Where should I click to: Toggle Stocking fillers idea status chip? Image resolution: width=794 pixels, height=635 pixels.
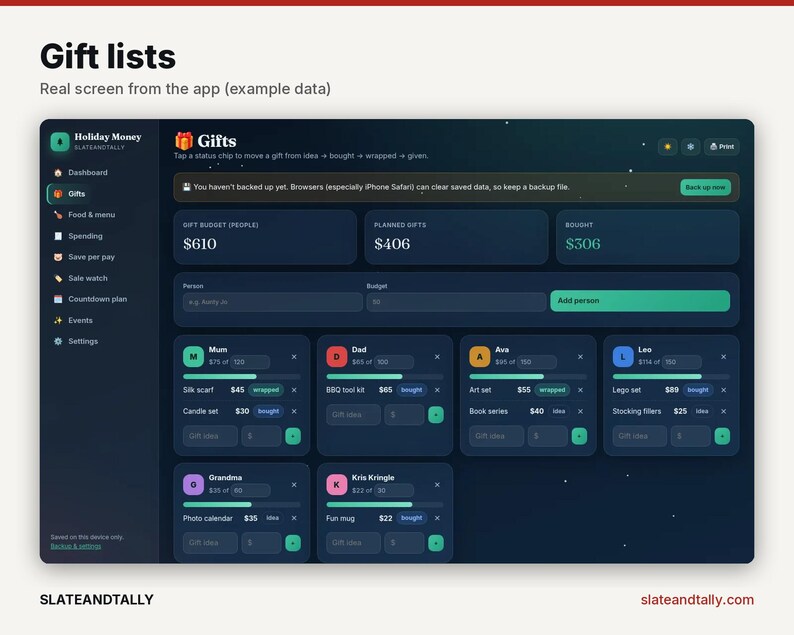[x=702, y=411]
